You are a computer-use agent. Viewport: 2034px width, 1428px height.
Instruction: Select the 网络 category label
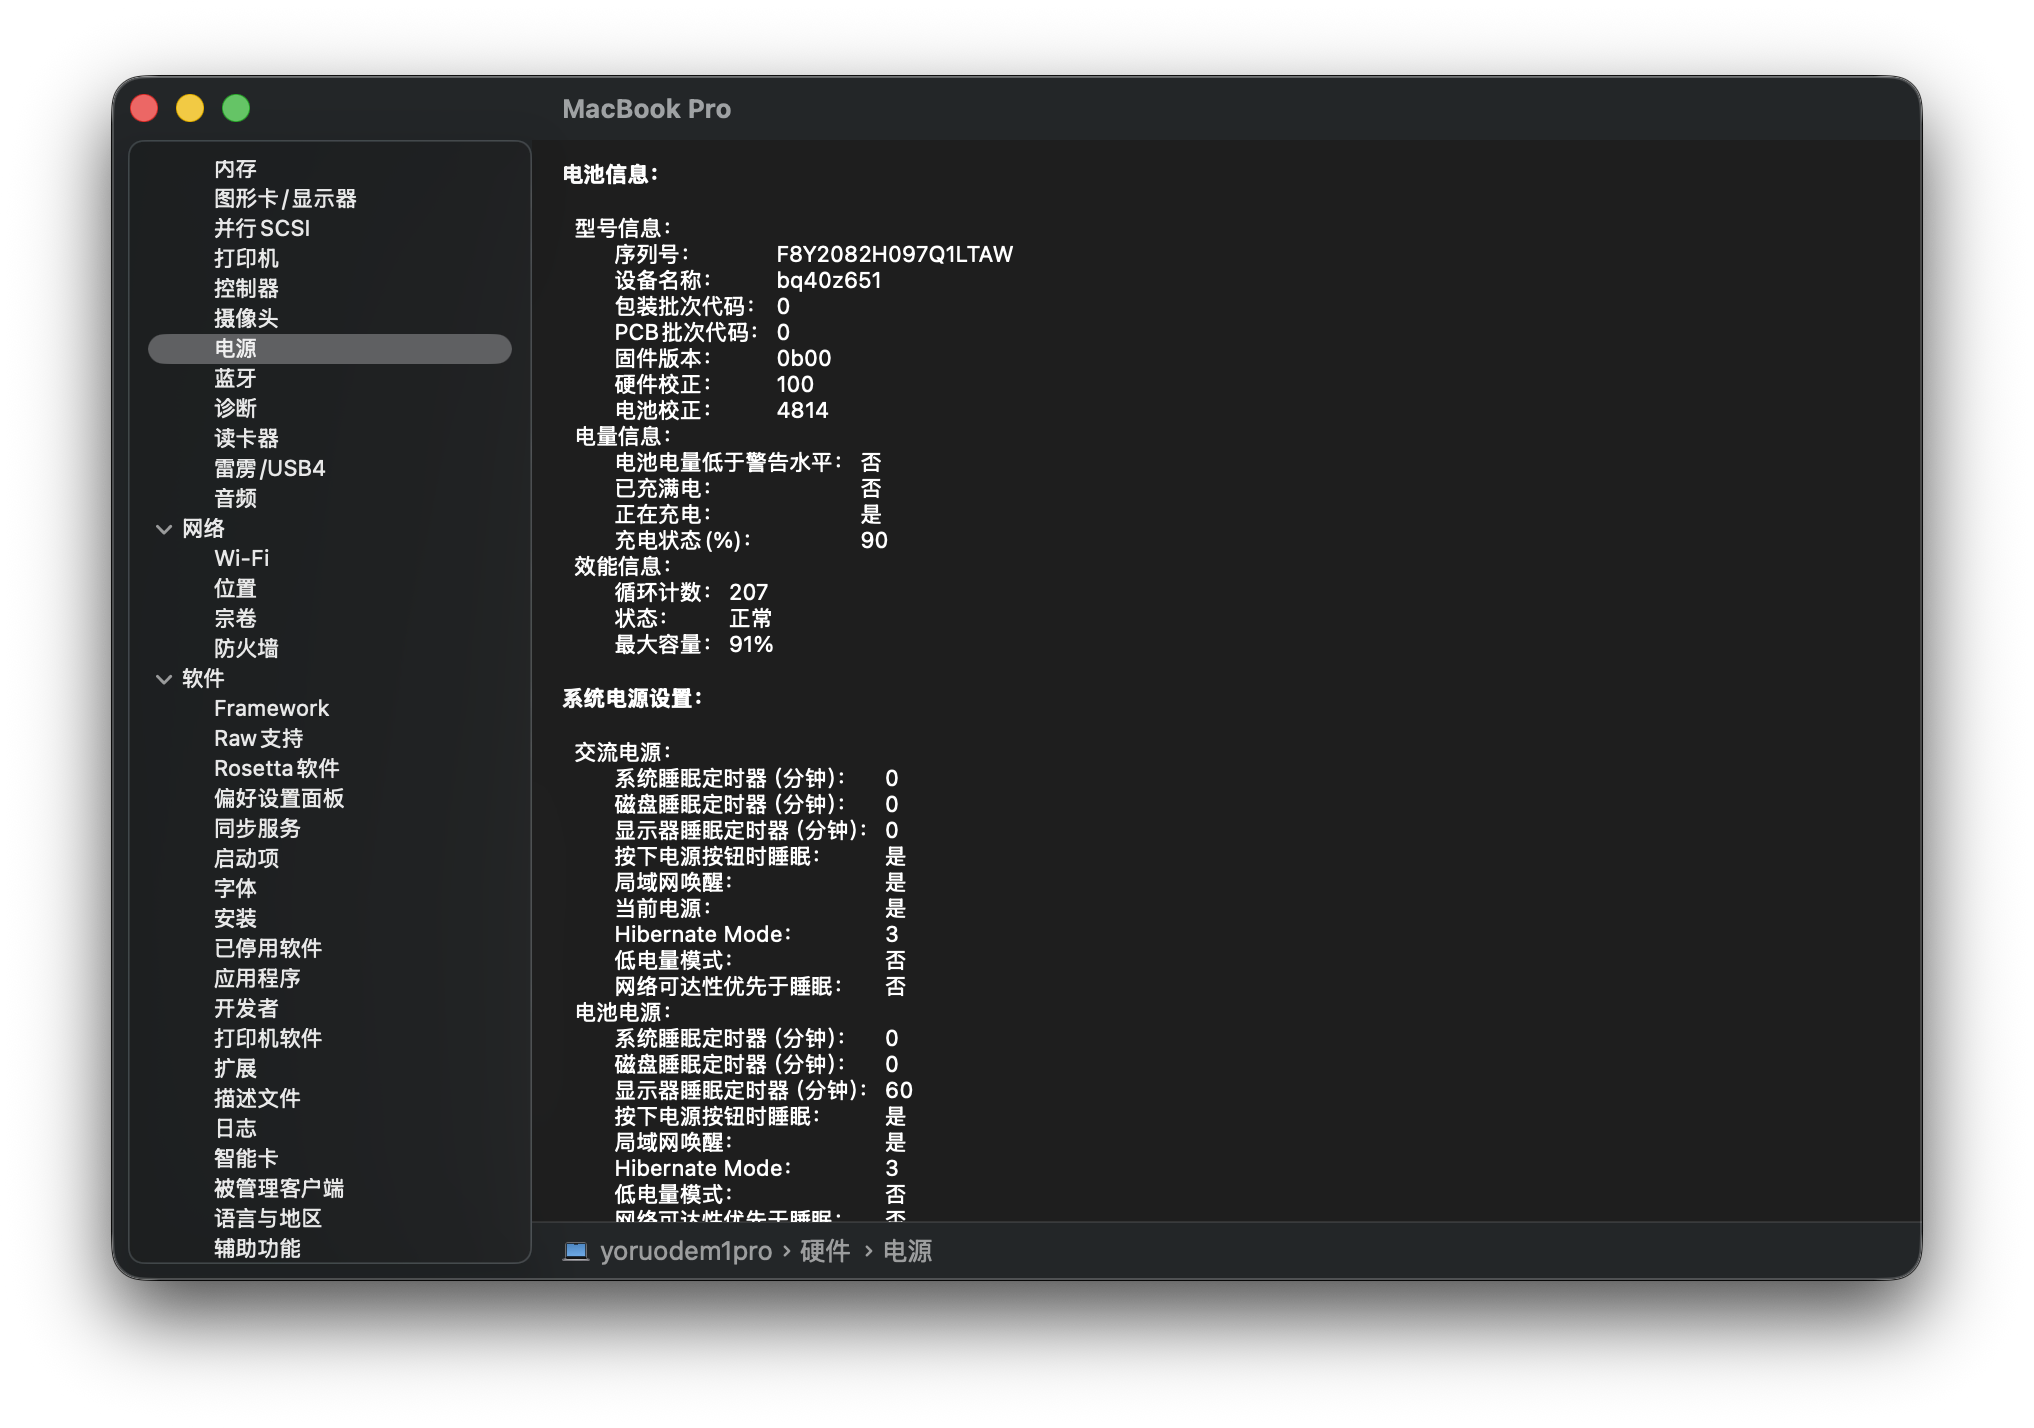(x=203, y=529)
